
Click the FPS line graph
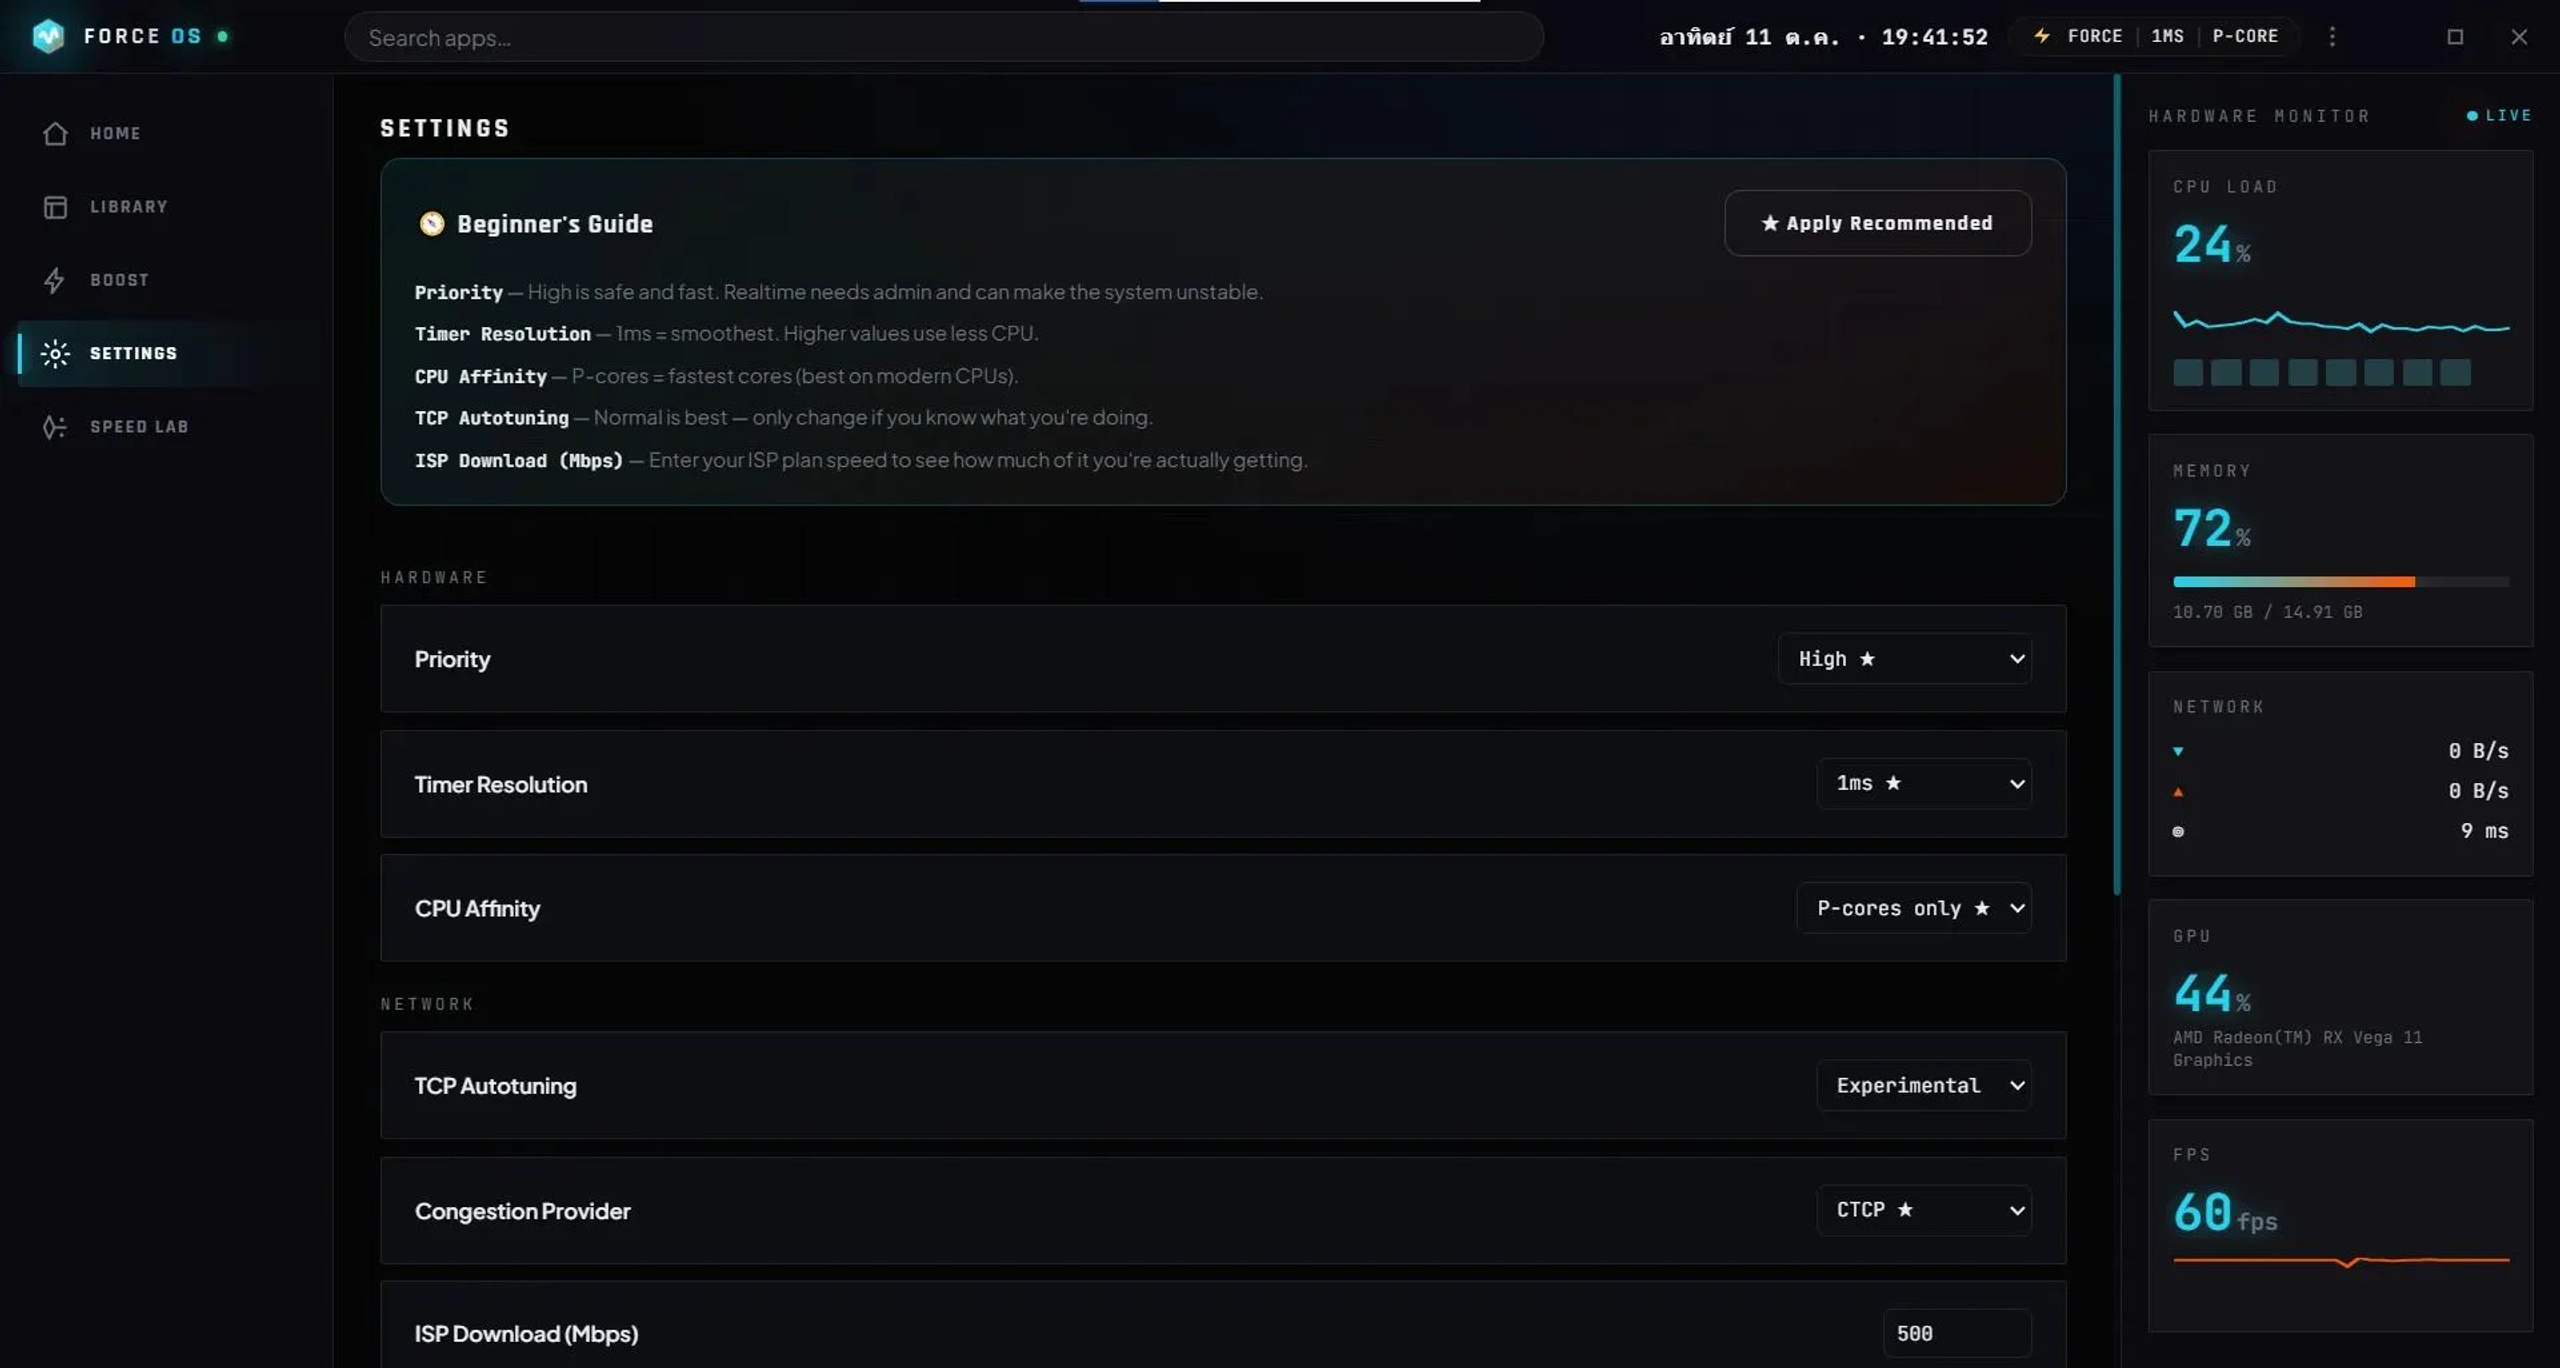[x=2340, y=1261]
